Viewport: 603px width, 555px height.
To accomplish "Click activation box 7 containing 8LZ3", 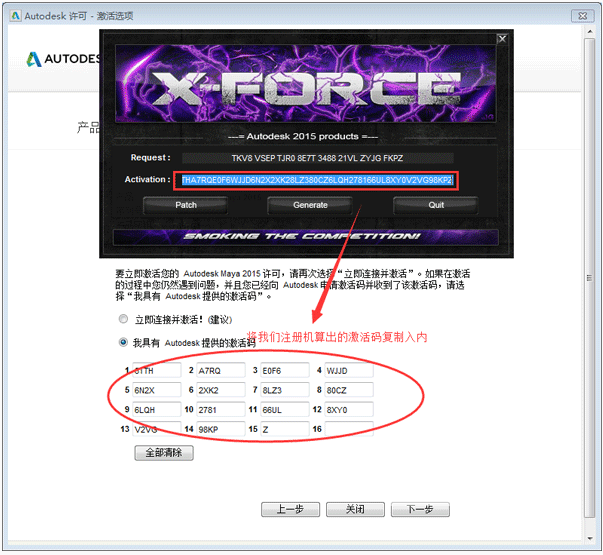I will [285, 390].
